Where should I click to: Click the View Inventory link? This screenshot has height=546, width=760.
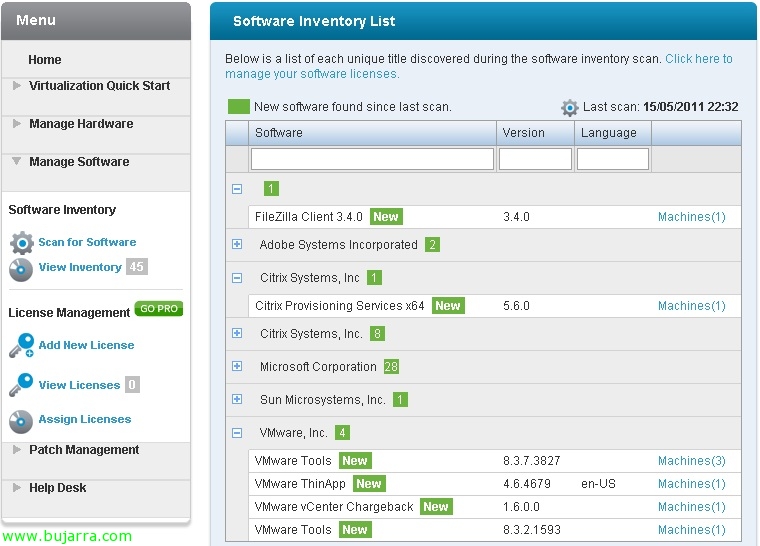[80, 267]
